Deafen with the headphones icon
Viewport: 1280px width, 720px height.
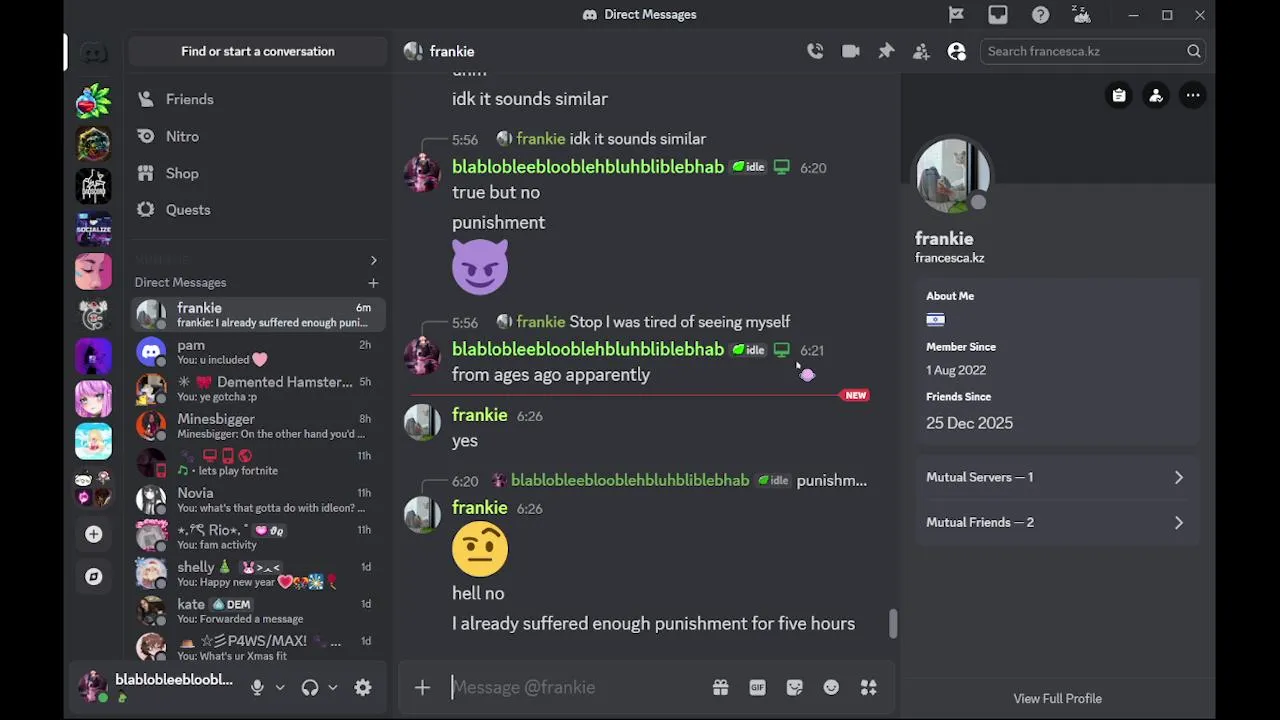coord(310,687)
